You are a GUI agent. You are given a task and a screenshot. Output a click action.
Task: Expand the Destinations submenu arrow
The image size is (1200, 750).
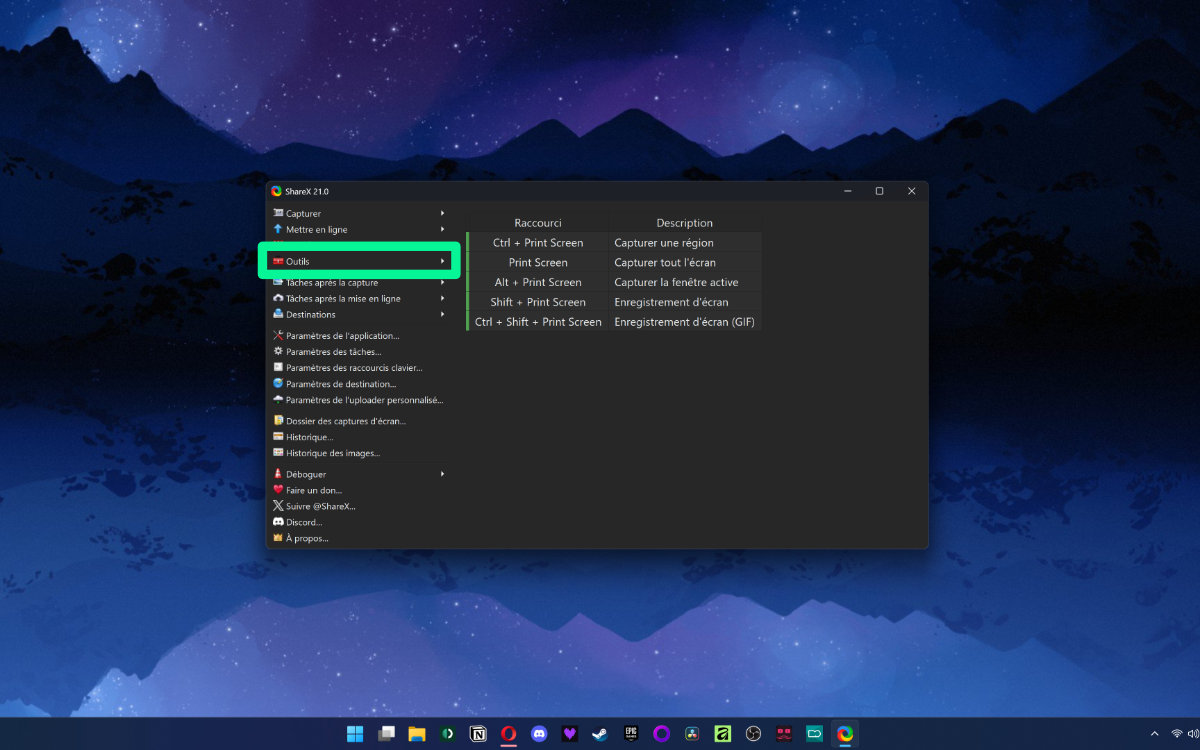pyautogui.click(x=442, y=314)
